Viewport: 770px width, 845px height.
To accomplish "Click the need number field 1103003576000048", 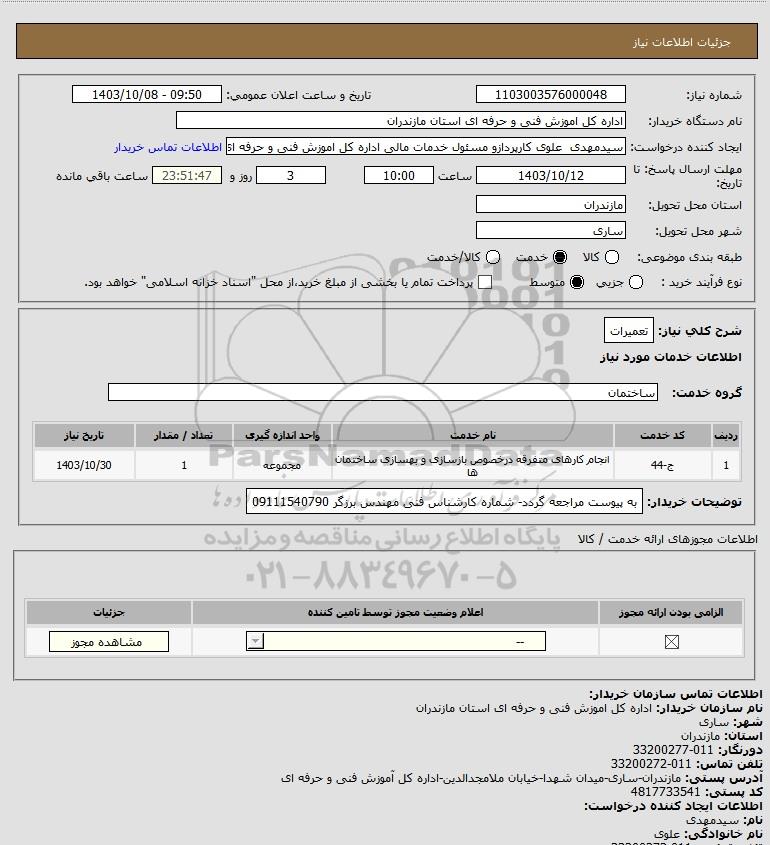I will 551,94.
